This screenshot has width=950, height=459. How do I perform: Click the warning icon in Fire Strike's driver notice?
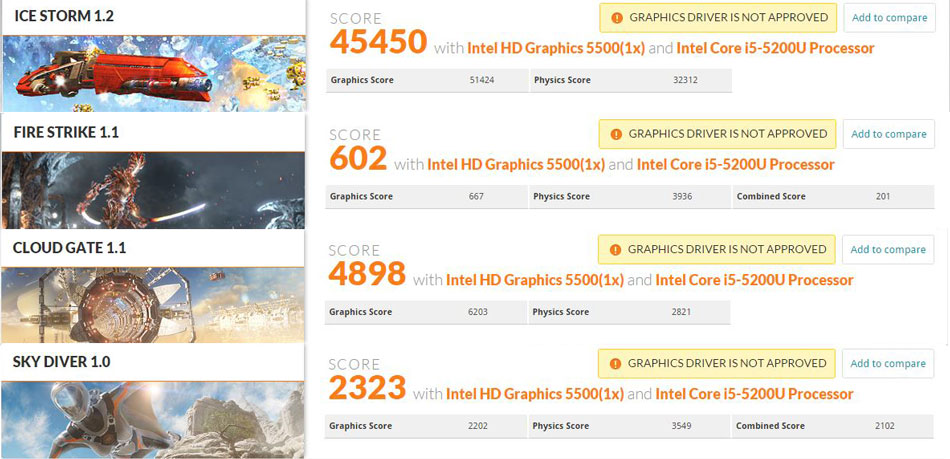pos(616,134)
